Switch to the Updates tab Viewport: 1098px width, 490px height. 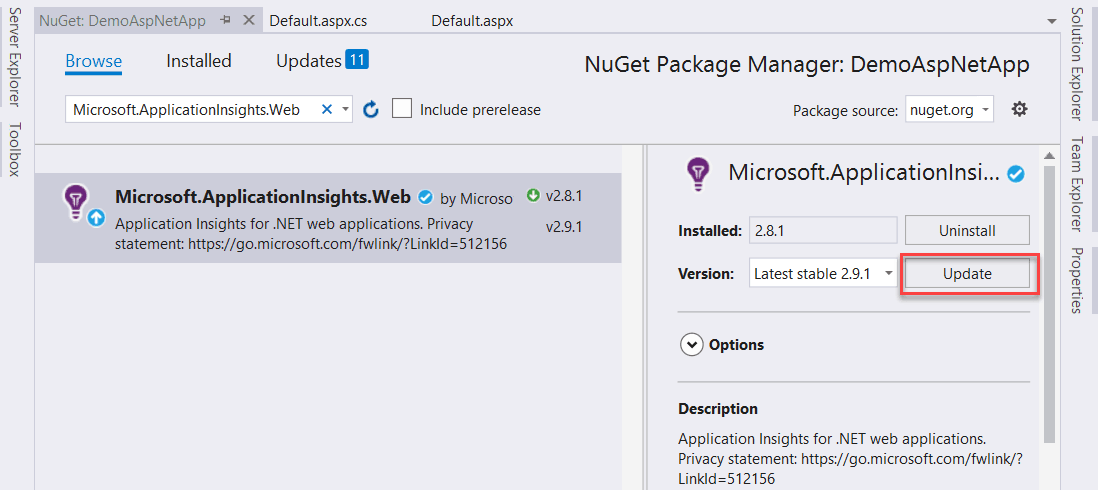pos(309,62)
